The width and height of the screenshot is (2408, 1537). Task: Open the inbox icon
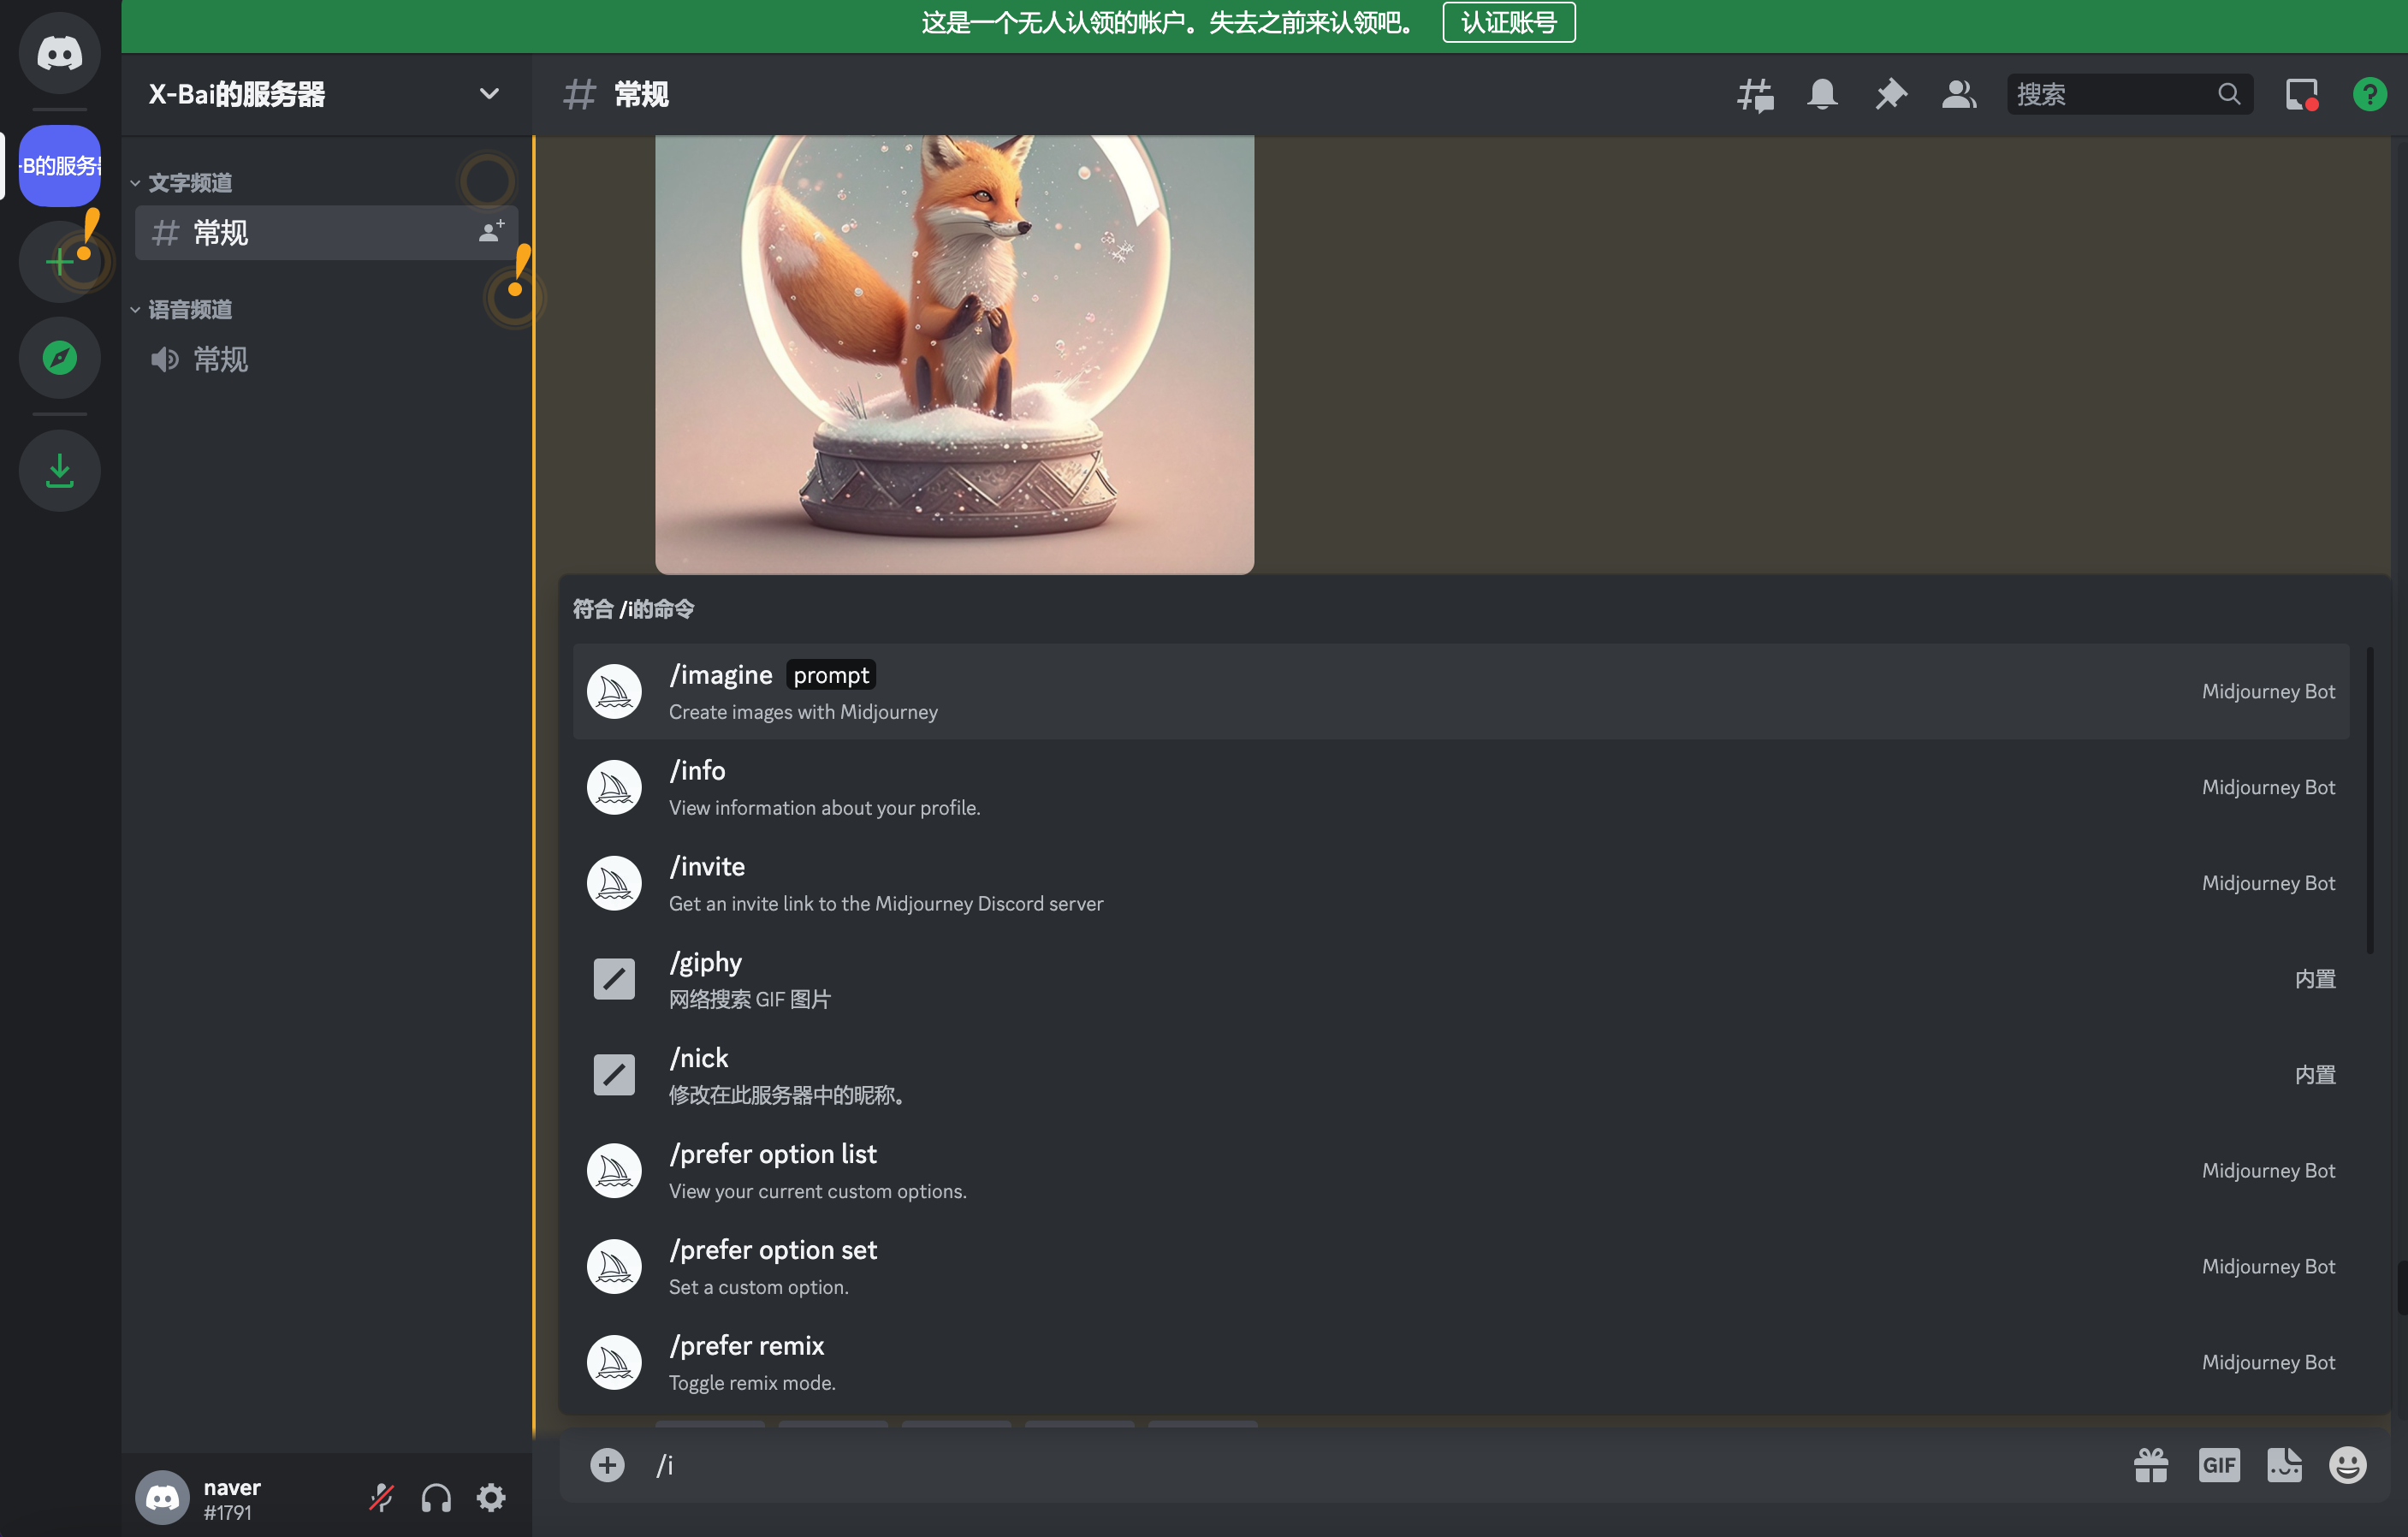coord(2301,95)
